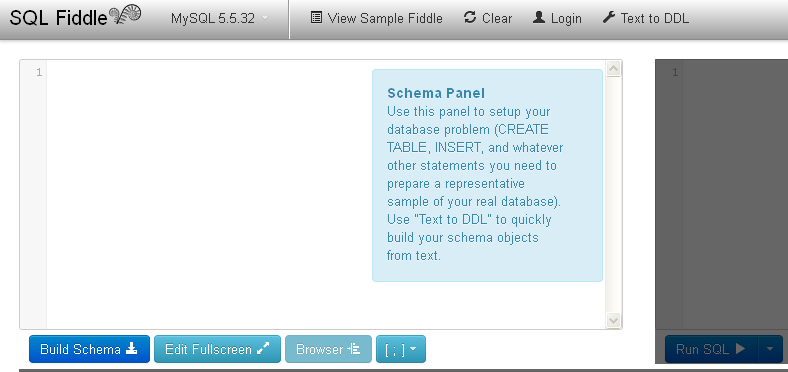The image size is (788, 372).
Task: Click the SQL Fiddle fern logo icon
Action: (125, 16)
